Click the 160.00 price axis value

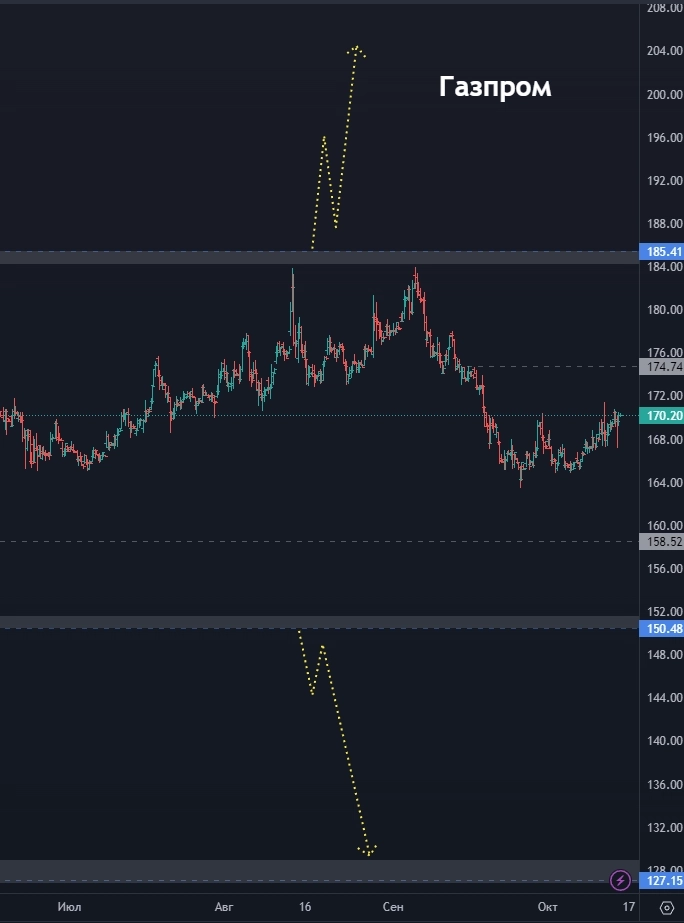pos(664,525)
